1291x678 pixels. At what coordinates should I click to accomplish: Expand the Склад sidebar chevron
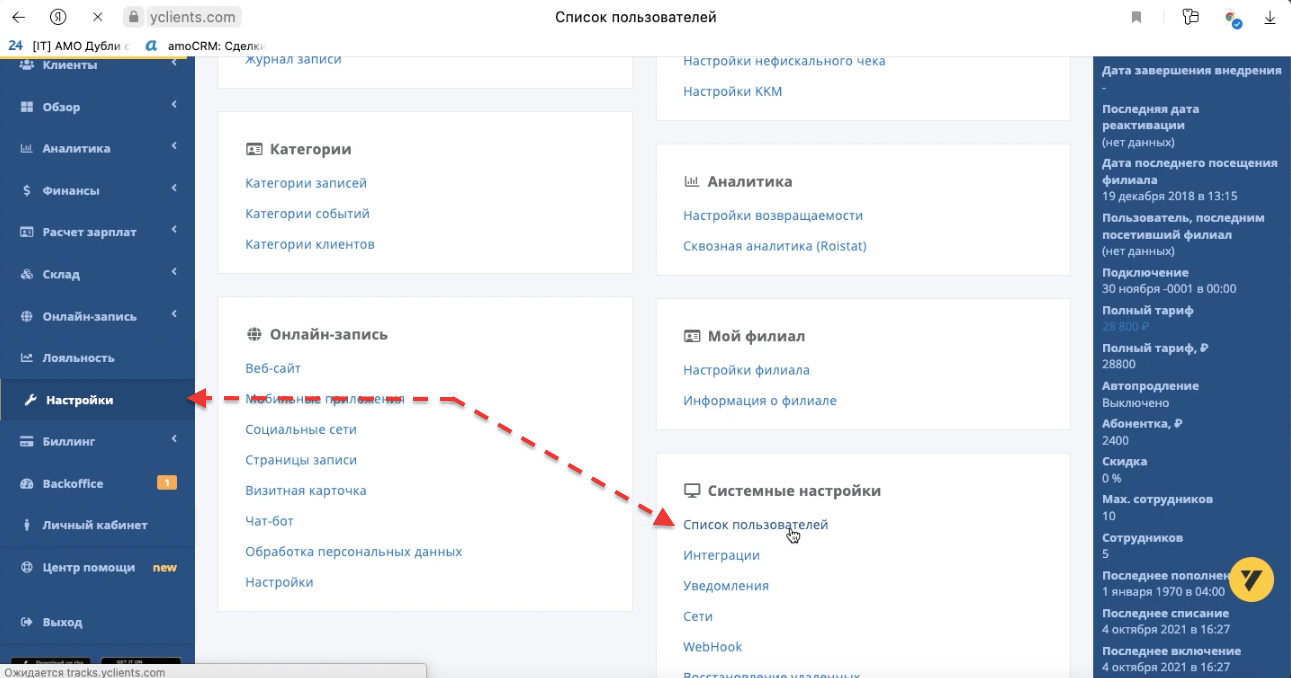[x=174, y=271]
